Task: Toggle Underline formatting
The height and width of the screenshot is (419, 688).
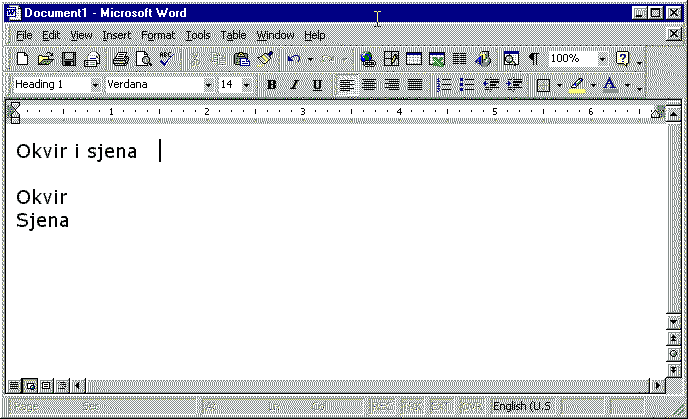Action: pyautogui.click(x=317, y=85)
